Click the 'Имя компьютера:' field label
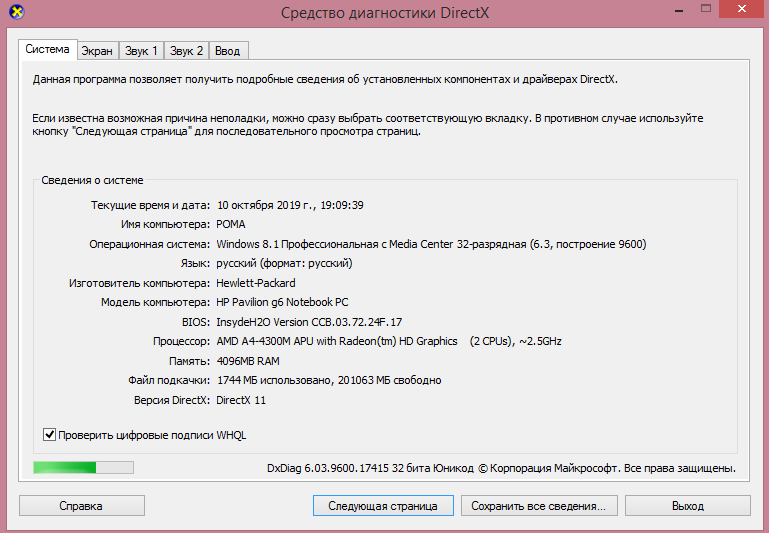This screenshot has width=769, height=533. click(x=165, y=224)
